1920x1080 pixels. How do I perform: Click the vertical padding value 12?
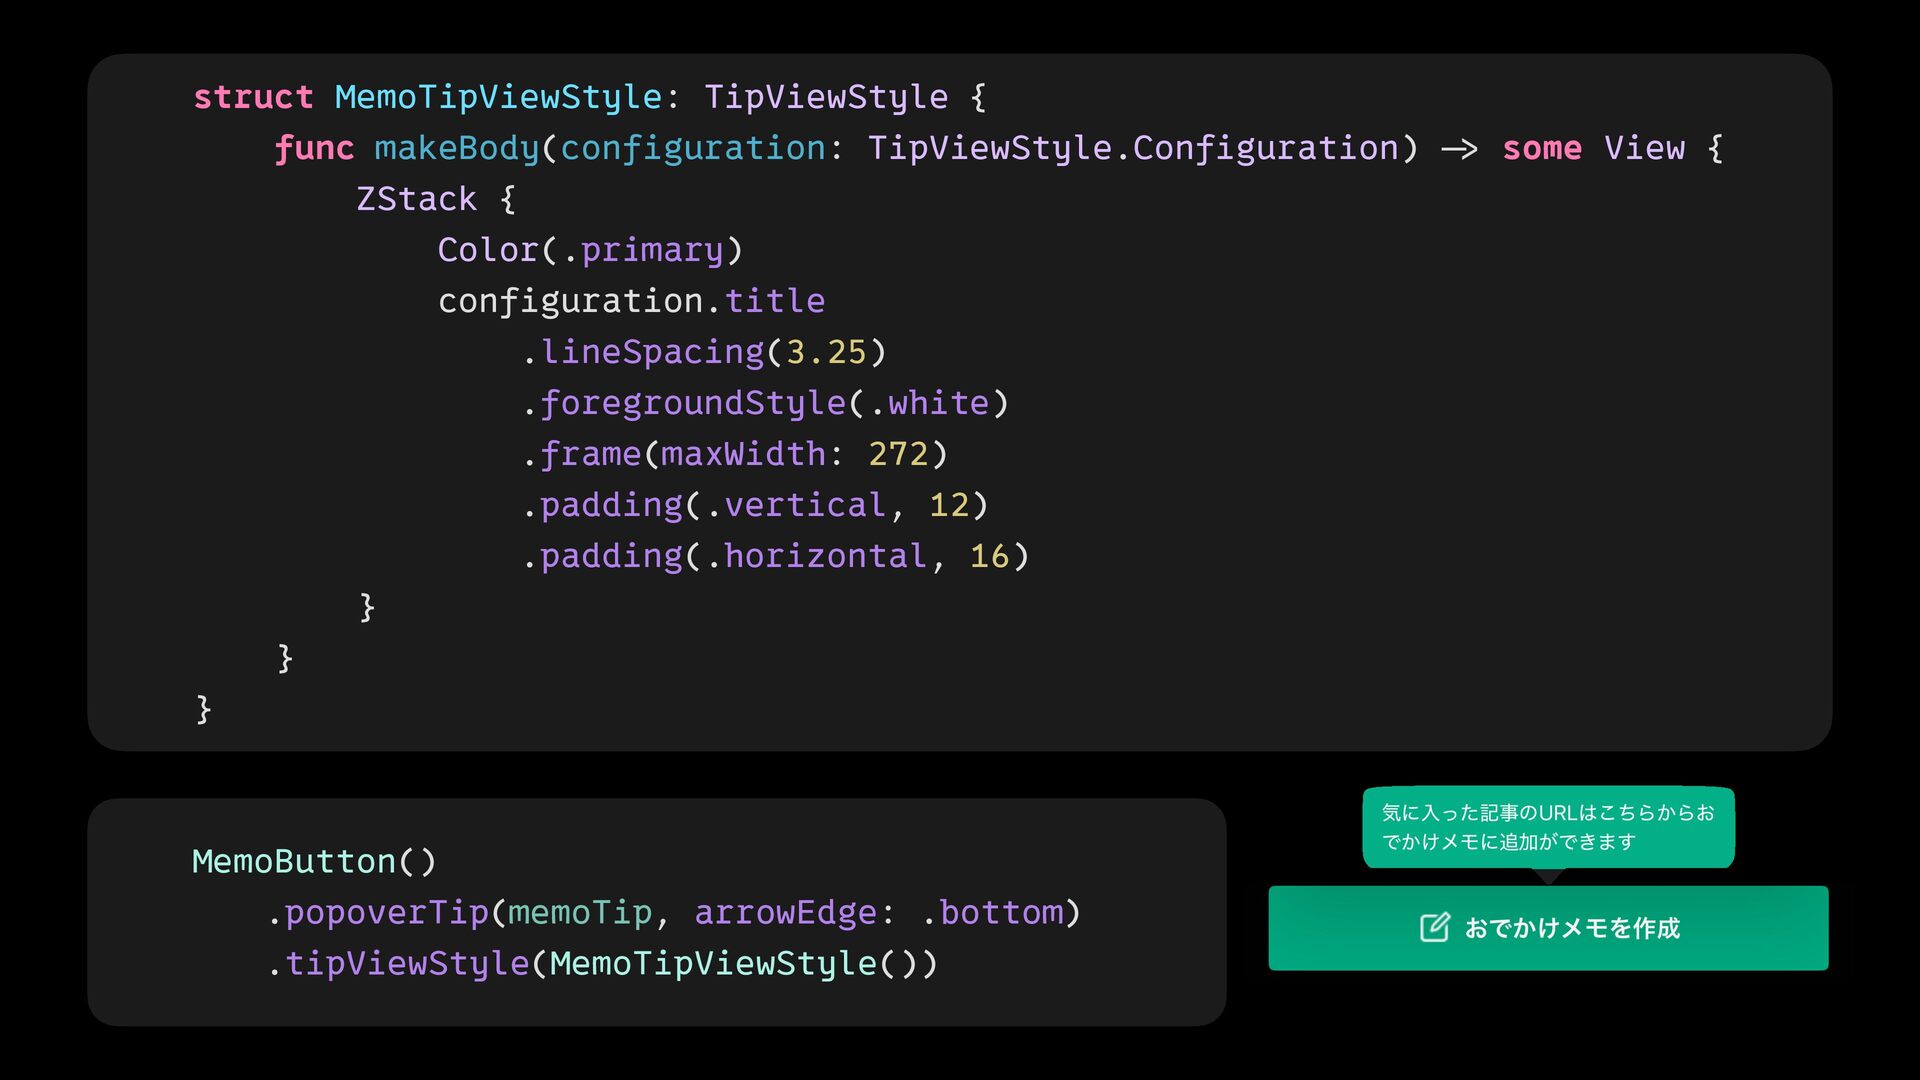[x=949, y=505]
